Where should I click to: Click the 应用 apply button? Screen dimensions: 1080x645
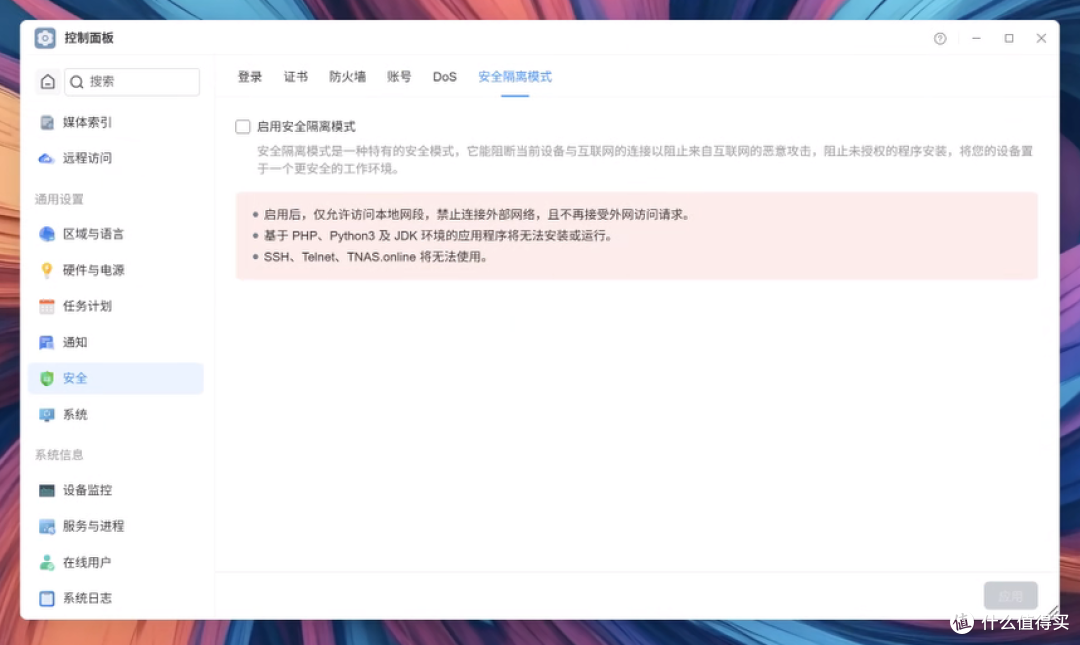1010,596
